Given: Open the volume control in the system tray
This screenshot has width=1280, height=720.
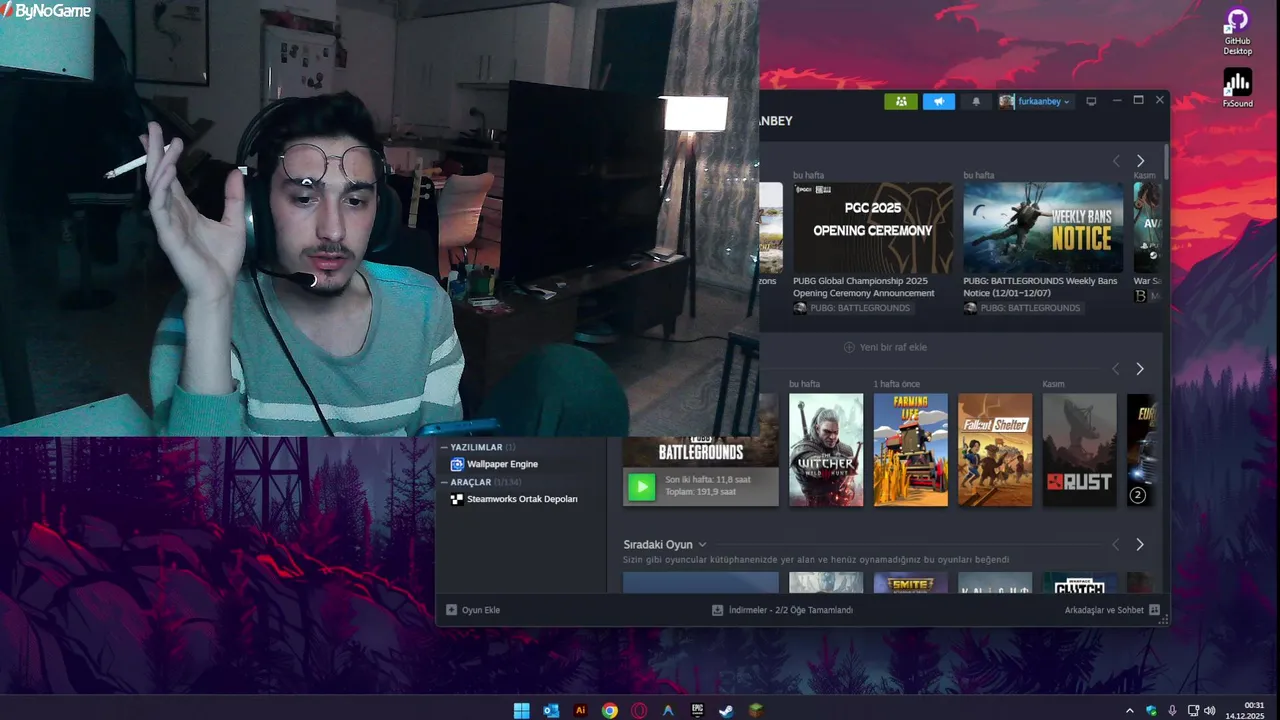Looking at the screenshot, I should click(x=1209, y=711).
